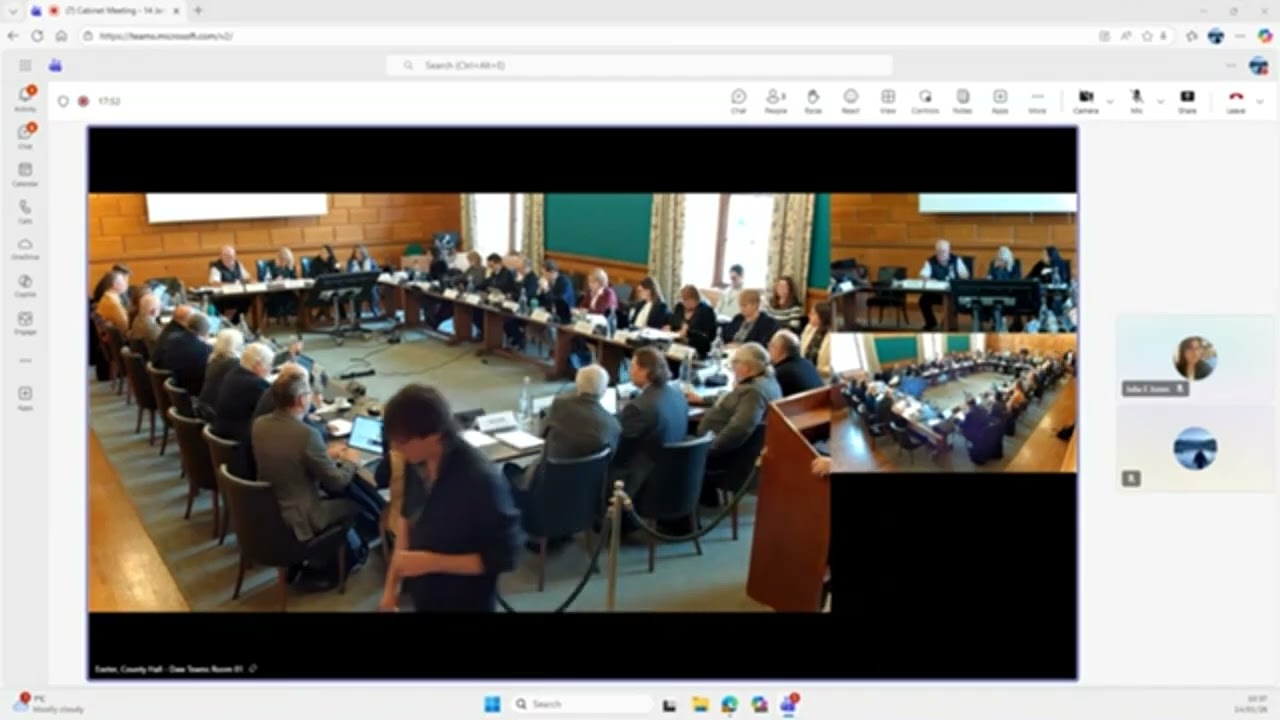Open Copilot in the left sidebar
The image size is (1280, 720).
[25, 285]
